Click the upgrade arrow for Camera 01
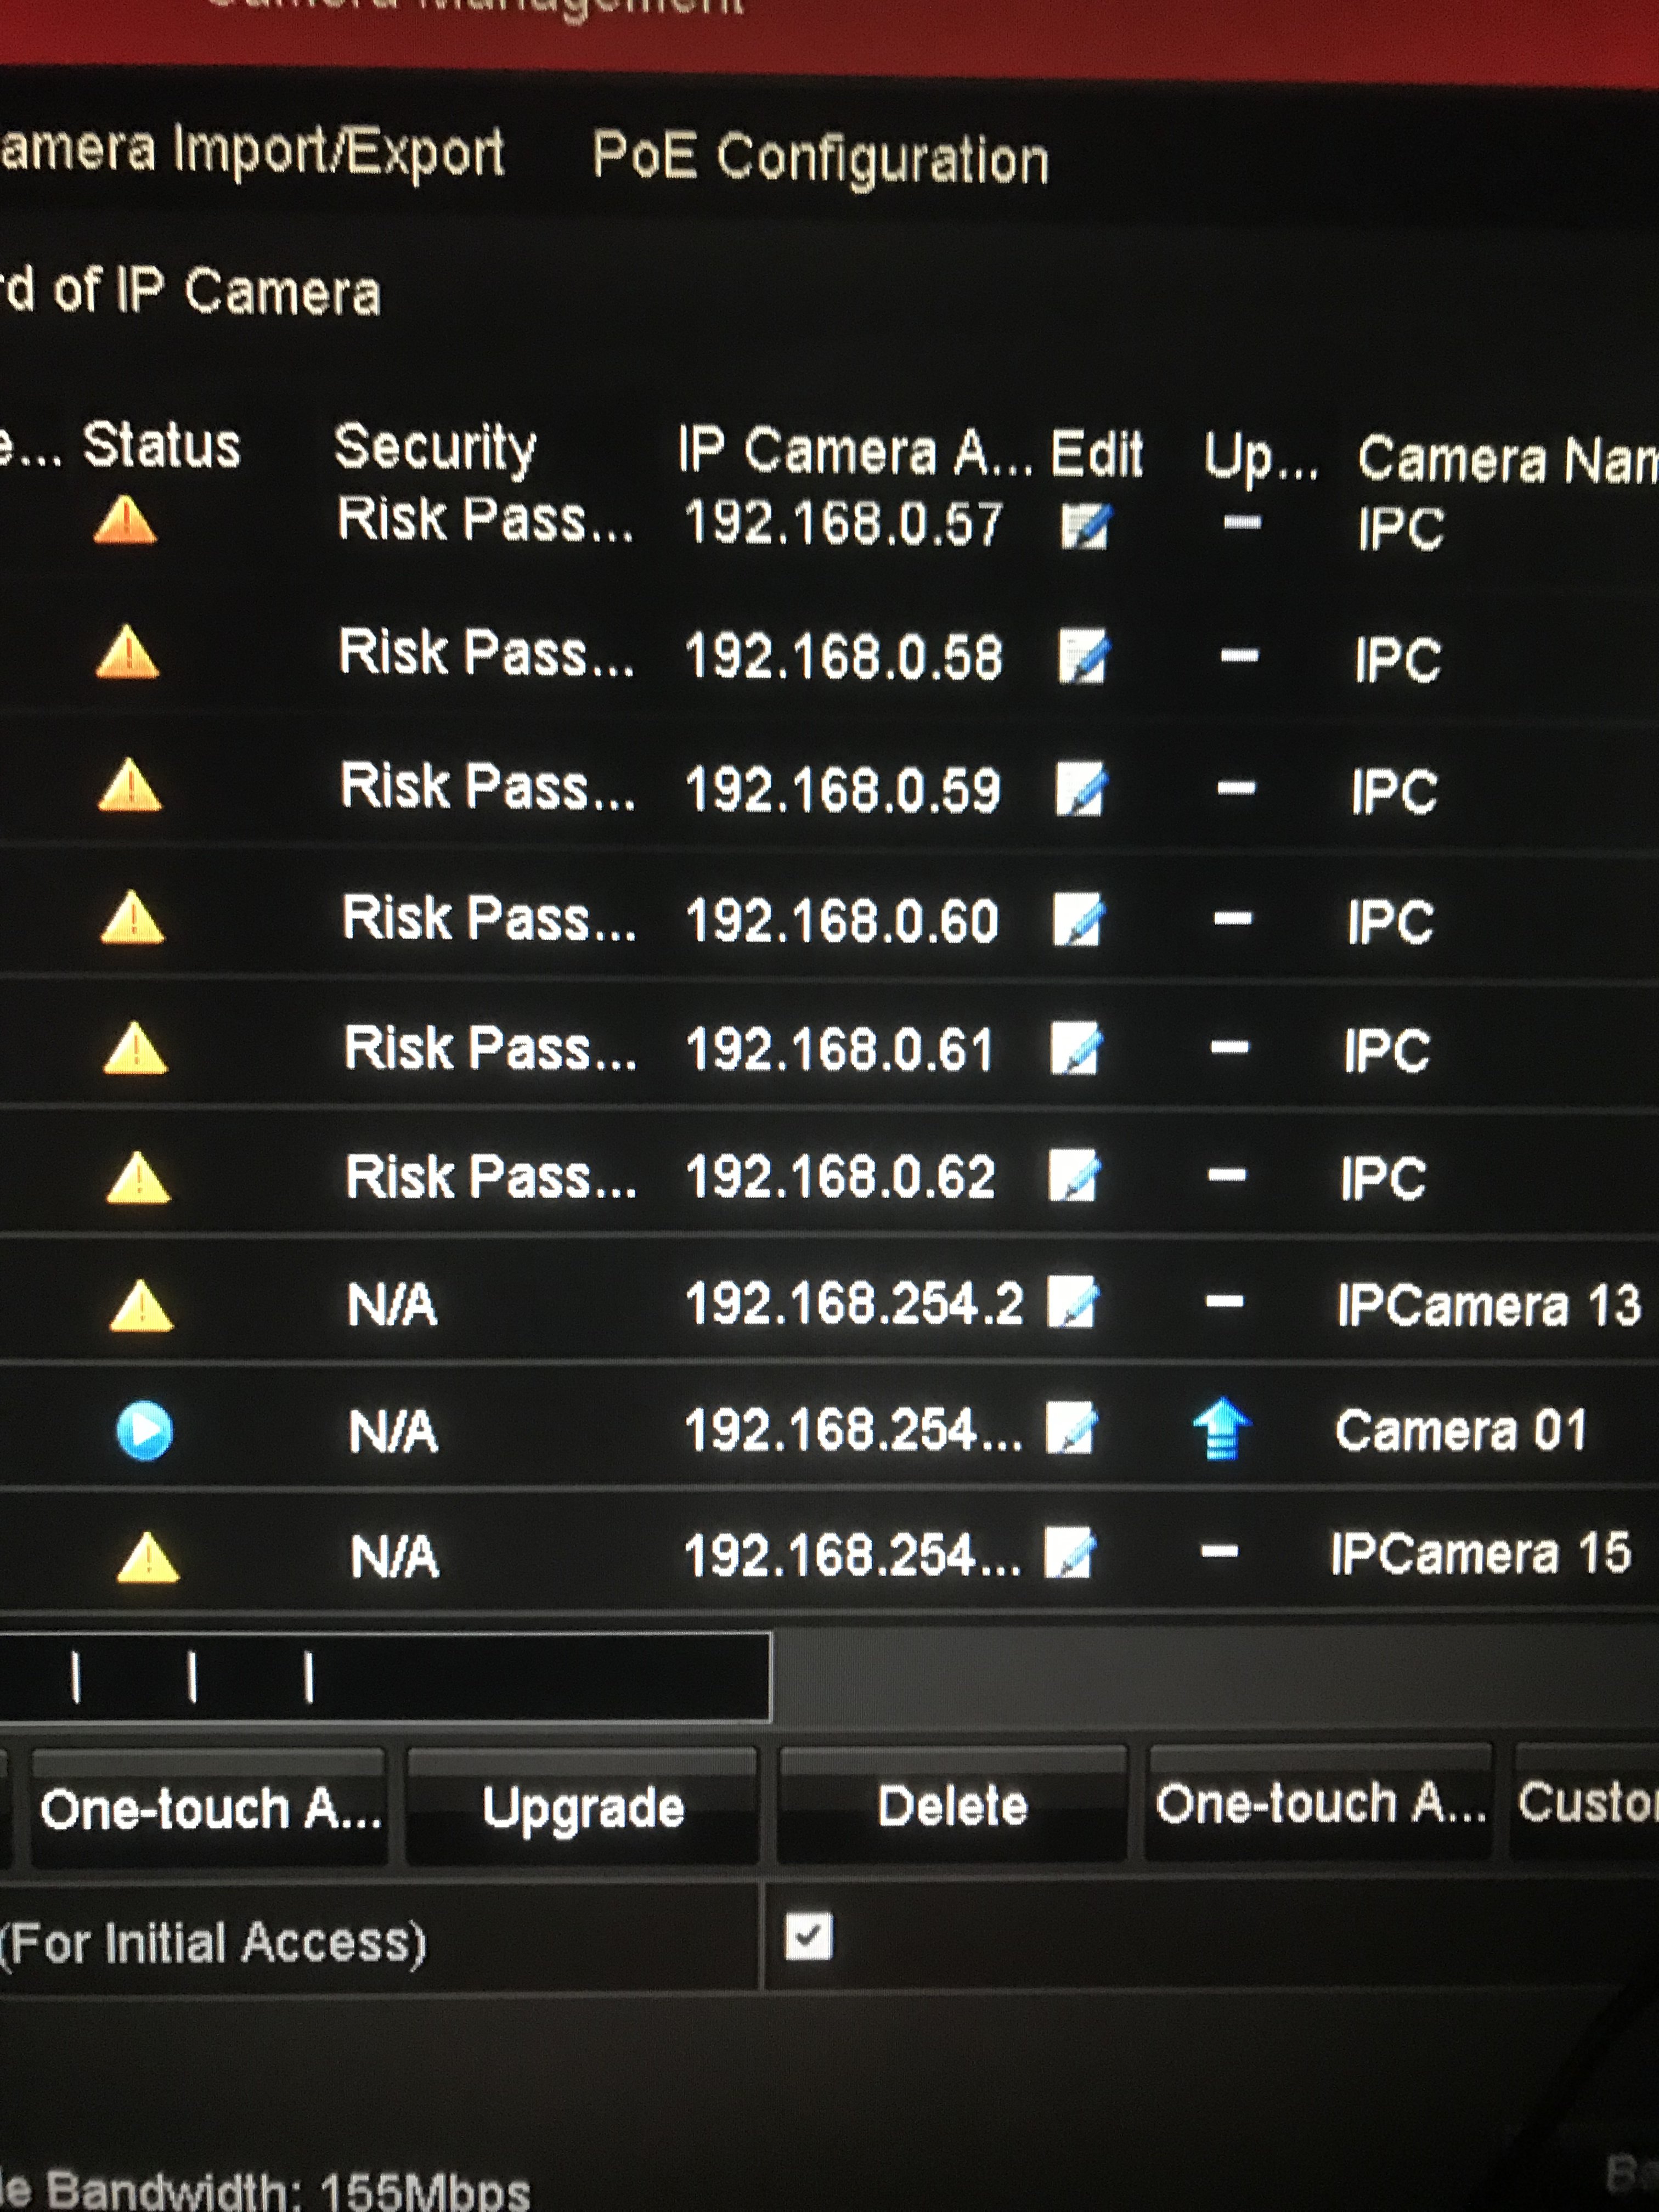 click(x=1221, y=1428)
